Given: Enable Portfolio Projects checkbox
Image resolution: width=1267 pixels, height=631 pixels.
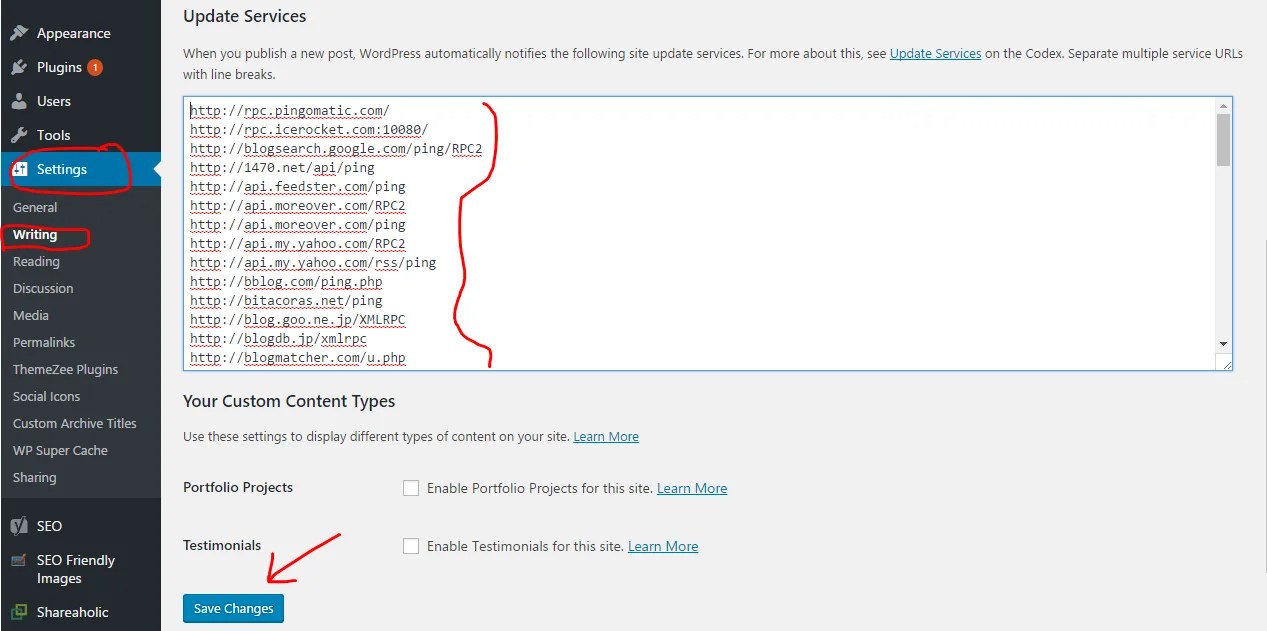Looking at the screenshot, I should (x=411, y=488).
